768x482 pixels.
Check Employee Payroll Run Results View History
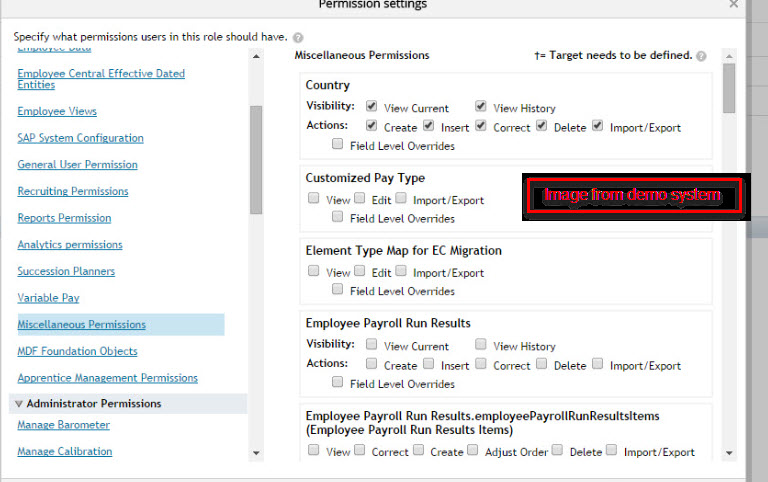click(481, 344)
